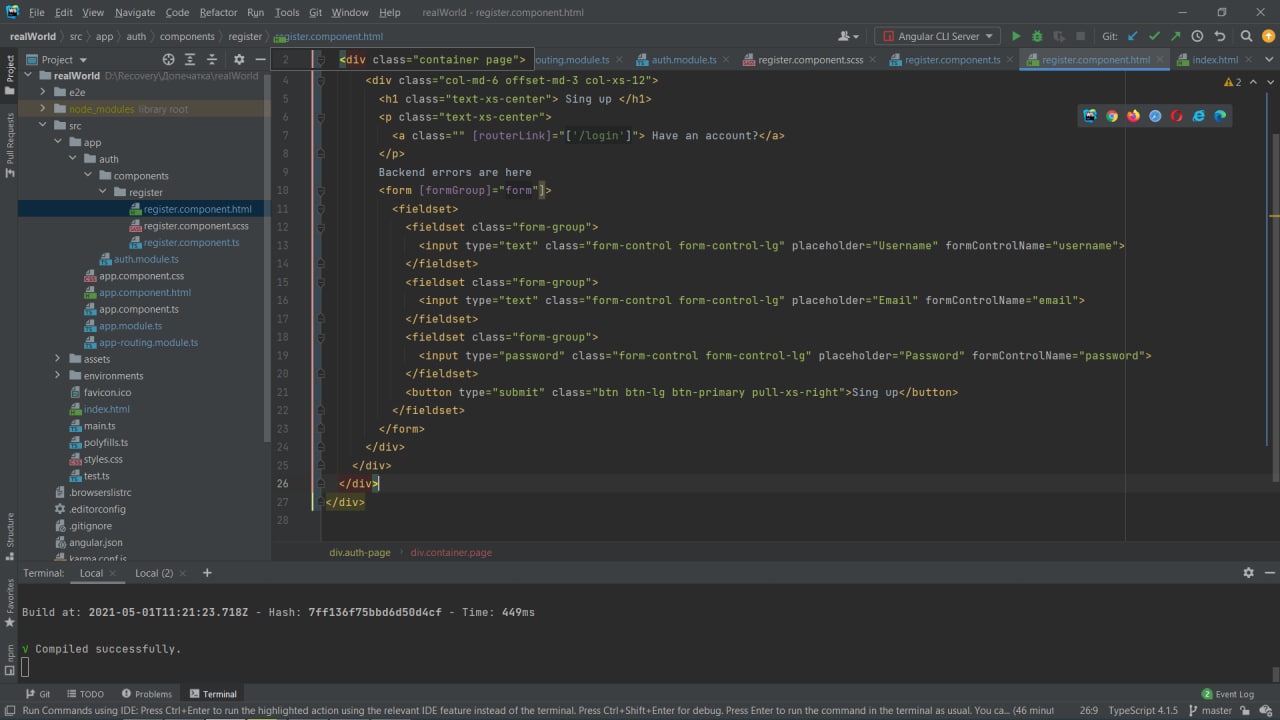Click Git commit checkmark icon
Image resolution: width=1280 pixels, height=720 pixels.
click(1154, 36)
